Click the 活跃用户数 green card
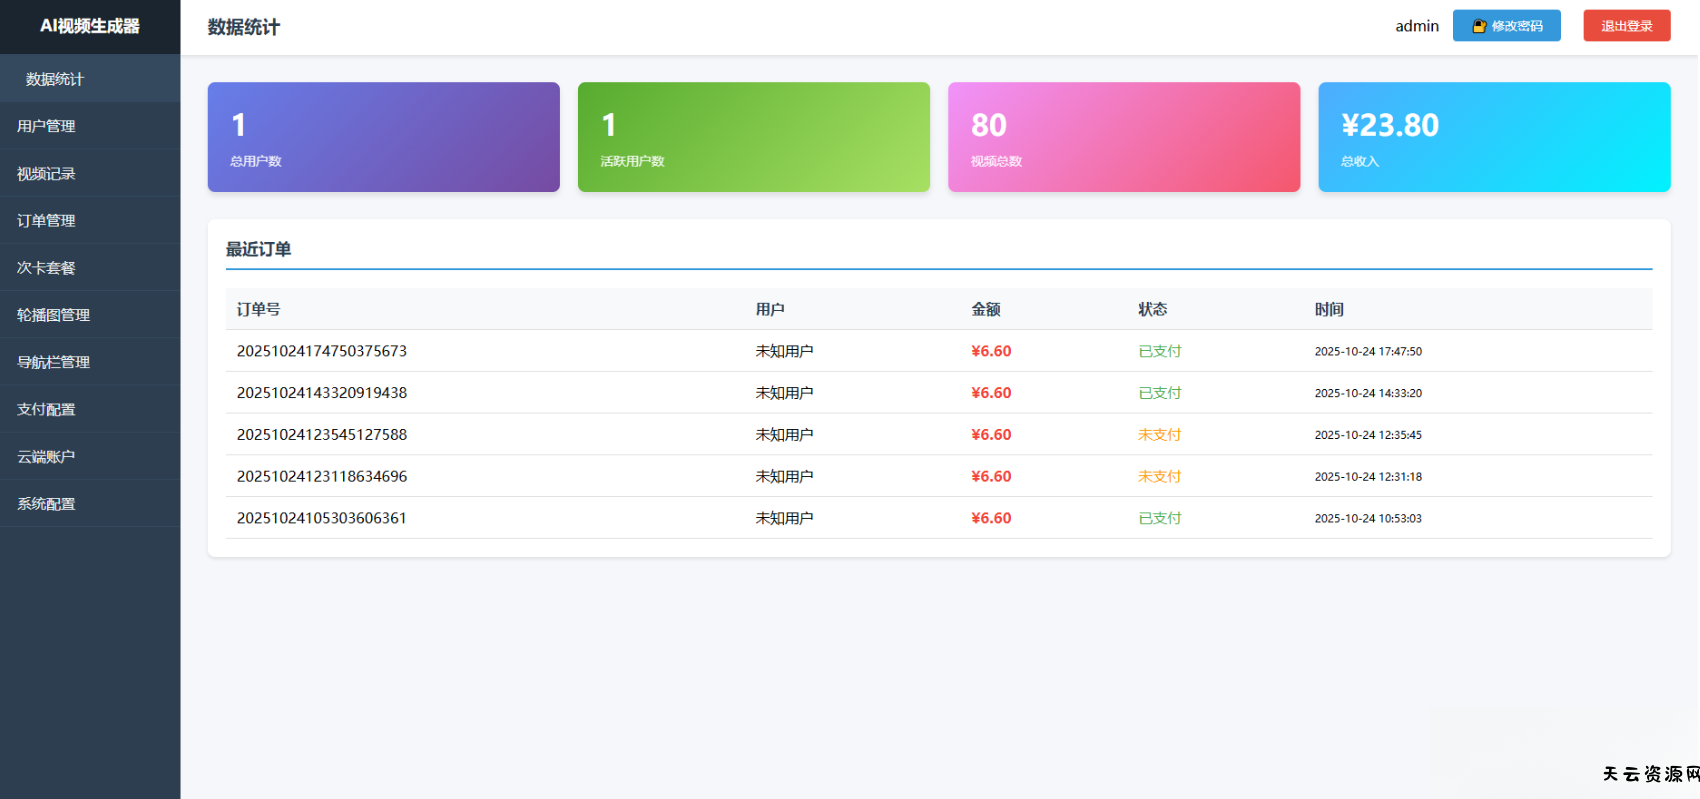The height and width of the screenshot is (799, 1700). (753, 137)
